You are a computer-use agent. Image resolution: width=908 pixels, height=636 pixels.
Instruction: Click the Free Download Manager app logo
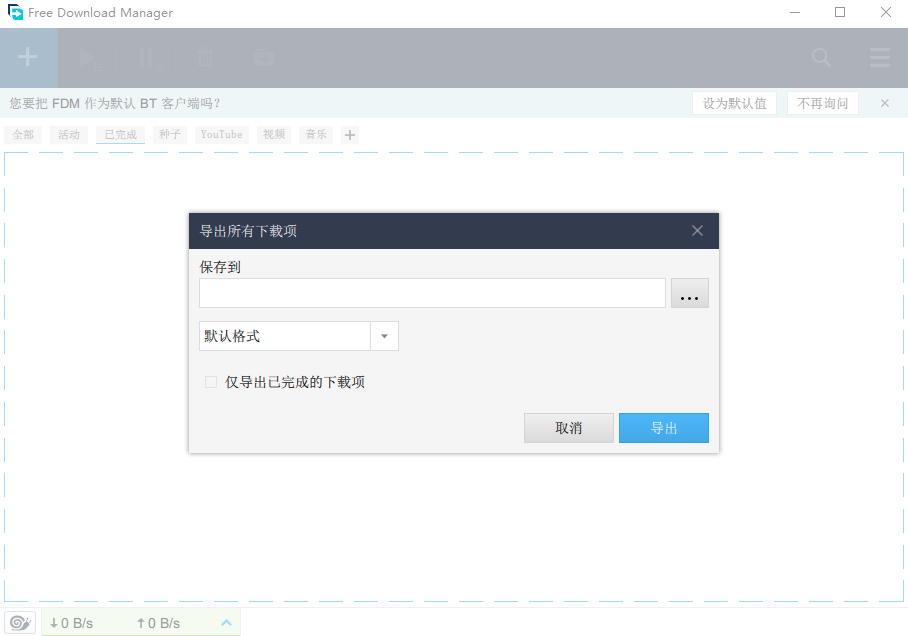15,12
